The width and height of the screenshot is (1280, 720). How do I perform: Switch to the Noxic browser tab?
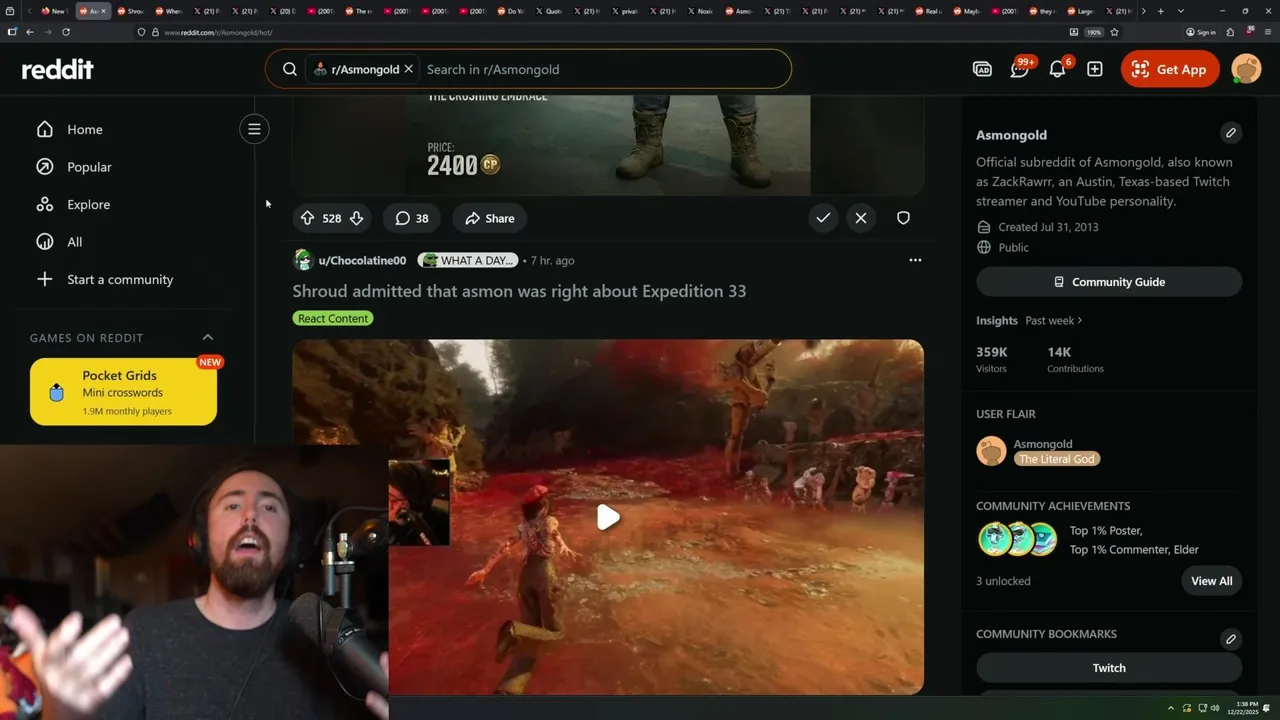pyautogui.click(x=701, y=11)
